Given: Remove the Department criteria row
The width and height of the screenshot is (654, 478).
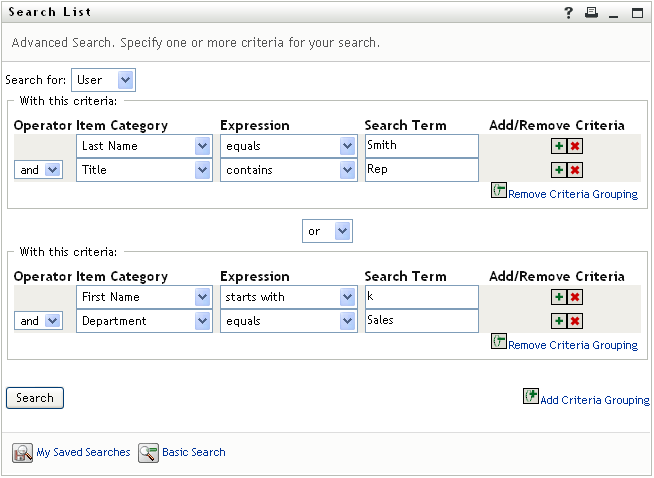Looking at the screenshot, I should point(575,321).
